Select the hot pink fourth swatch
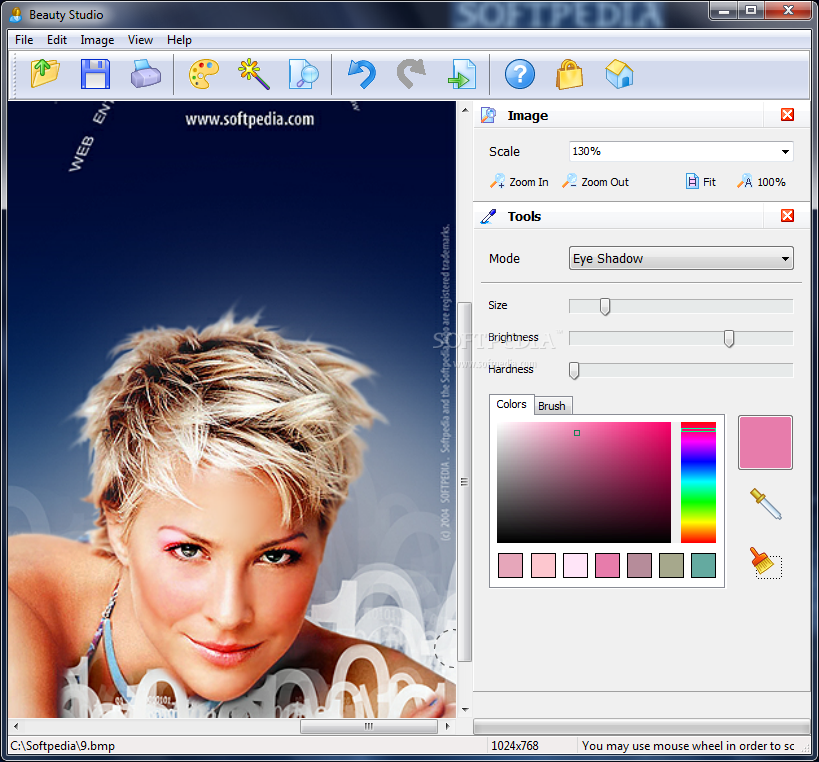 [607, 566]
